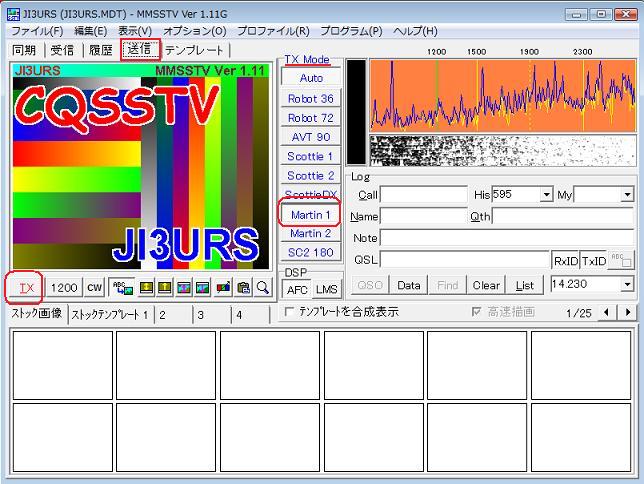The height and width of the screenshot is (484, 644).
Task: Click the TX transmit button
Action: (x=26, y=288)
